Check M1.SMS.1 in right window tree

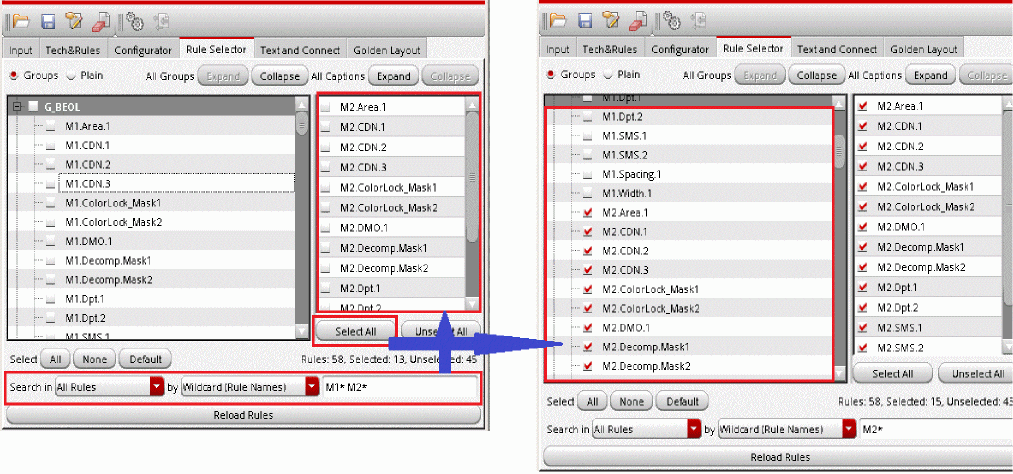tap(587, 136)
